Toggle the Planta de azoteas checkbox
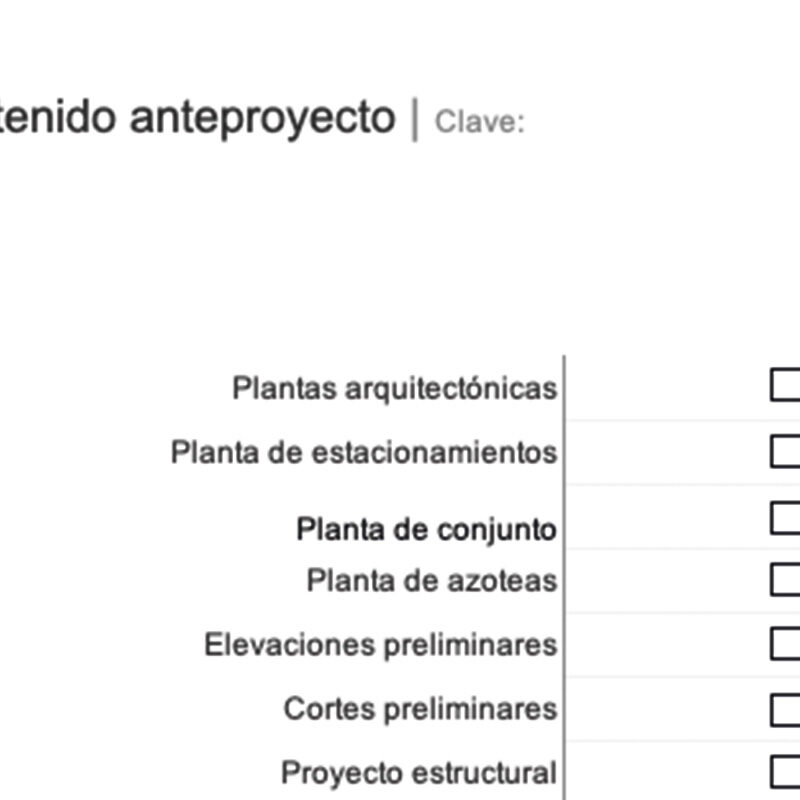 pos(786,580)
